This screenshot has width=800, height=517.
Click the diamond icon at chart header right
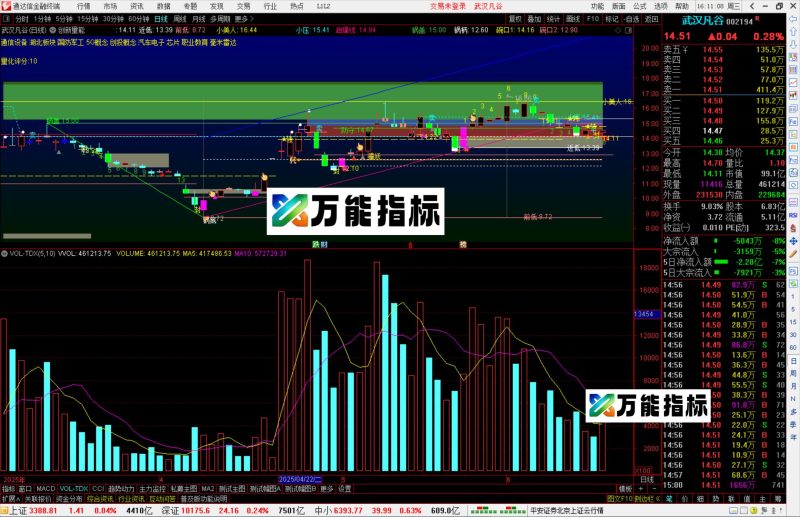click(x=618, y=30)
